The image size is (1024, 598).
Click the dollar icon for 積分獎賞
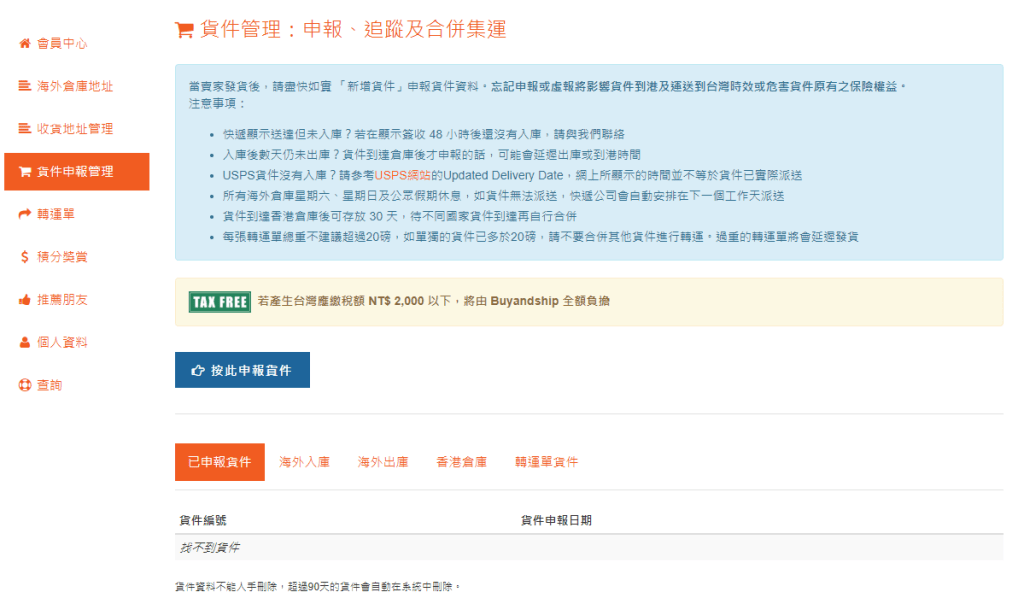click(25, 257)
